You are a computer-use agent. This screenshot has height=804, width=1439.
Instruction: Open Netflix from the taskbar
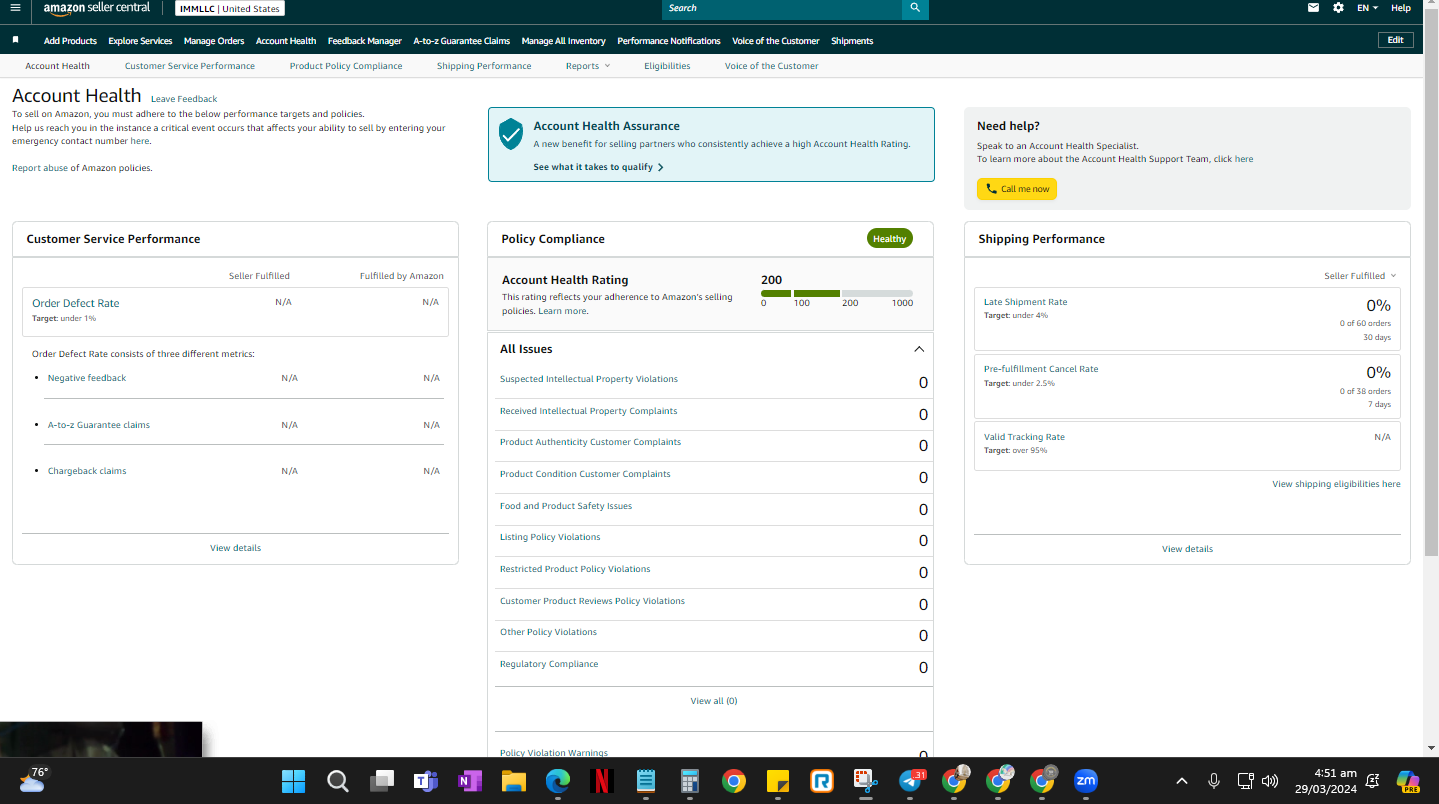(602, 781)
